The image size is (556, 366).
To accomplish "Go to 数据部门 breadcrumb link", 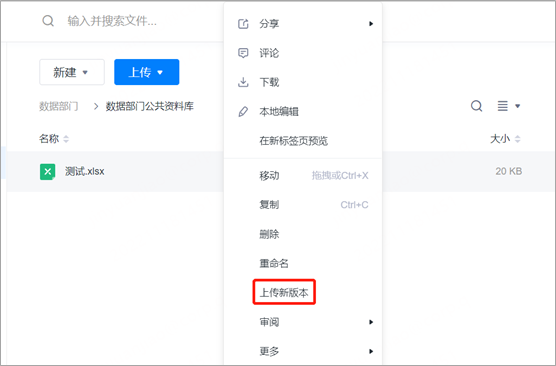I will coord(59,106).
